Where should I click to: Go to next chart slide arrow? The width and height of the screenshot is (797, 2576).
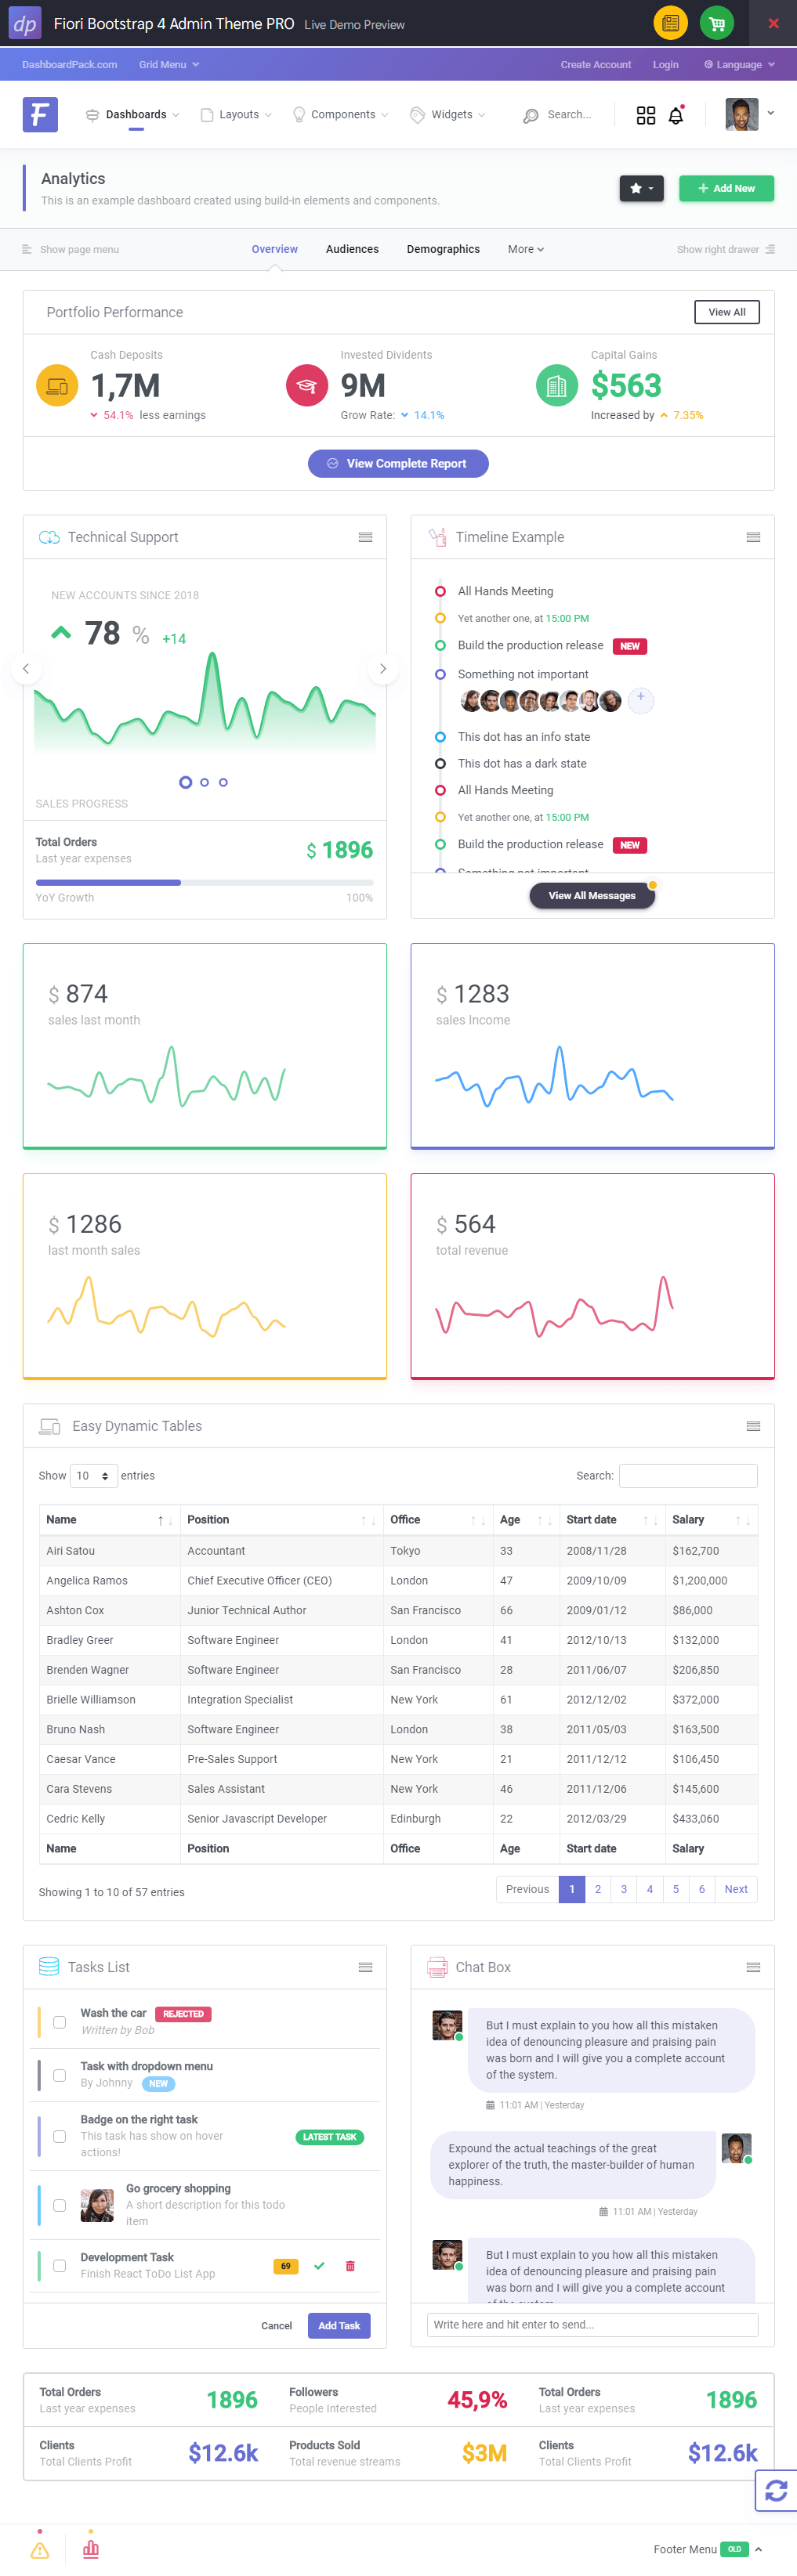point(383,668)
